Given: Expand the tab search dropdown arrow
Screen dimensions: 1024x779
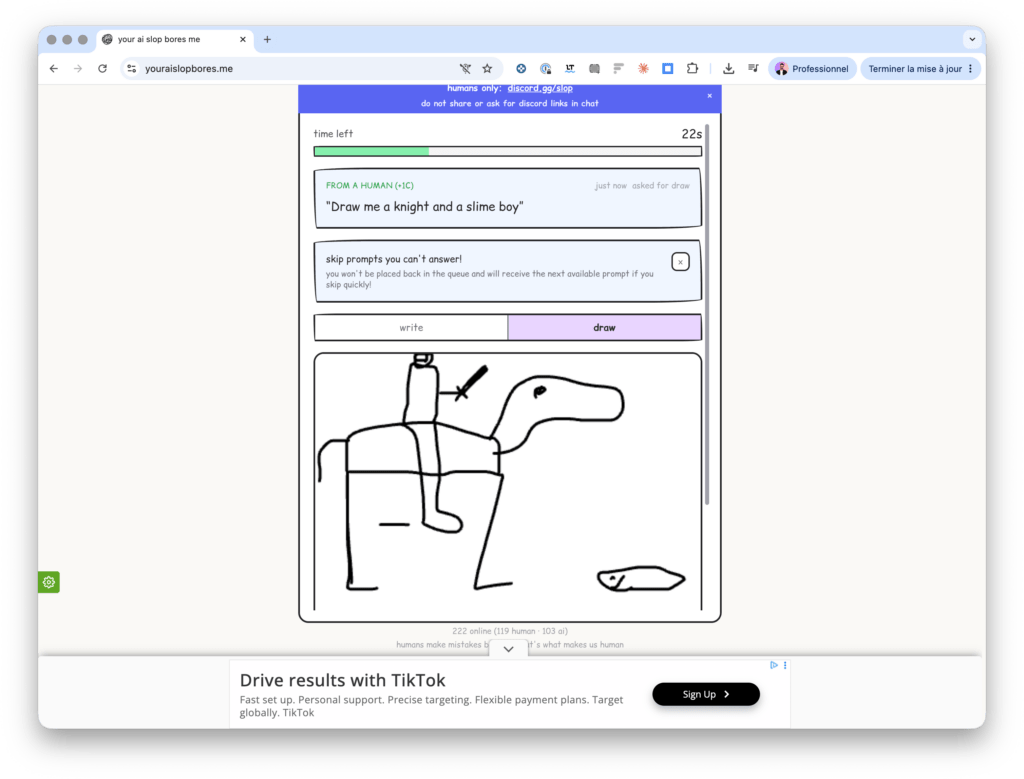Looking at the screenshot, I should click(x=972, y=39).
